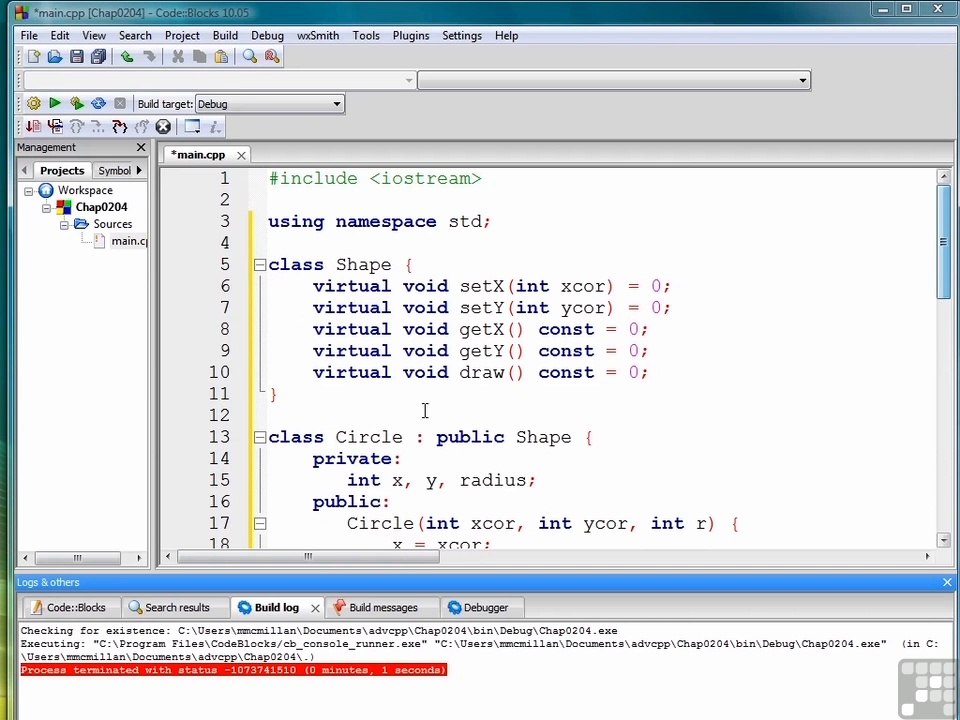960x720 pixels.
Task: Close the Logs & others panel
Action: point(947,582)
